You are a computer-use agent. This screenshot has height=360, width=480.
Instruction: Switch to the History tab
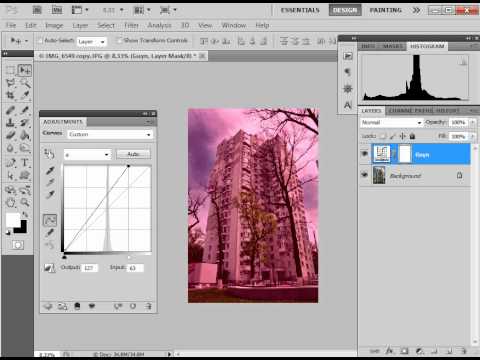pyautogui.click(x=448, y=110)
